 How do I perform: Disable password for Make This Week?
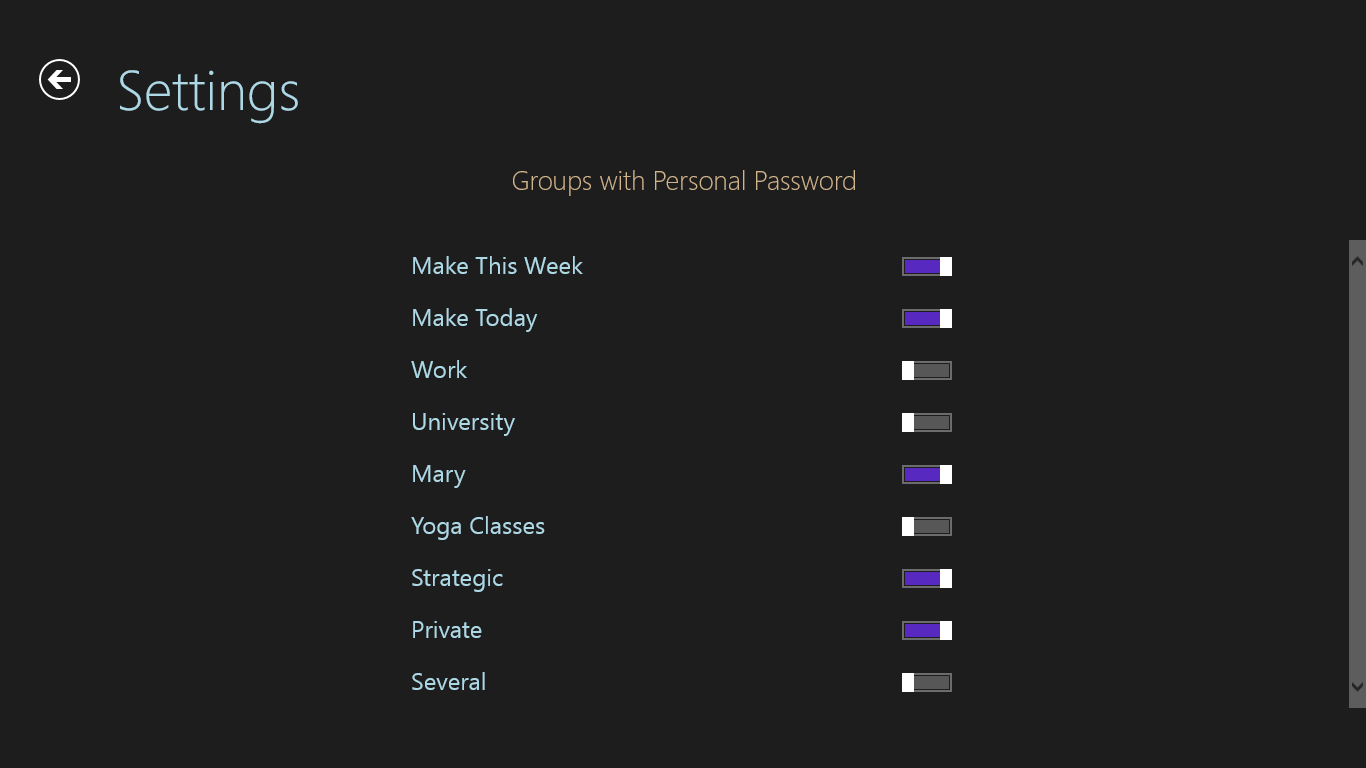(927, 266)
